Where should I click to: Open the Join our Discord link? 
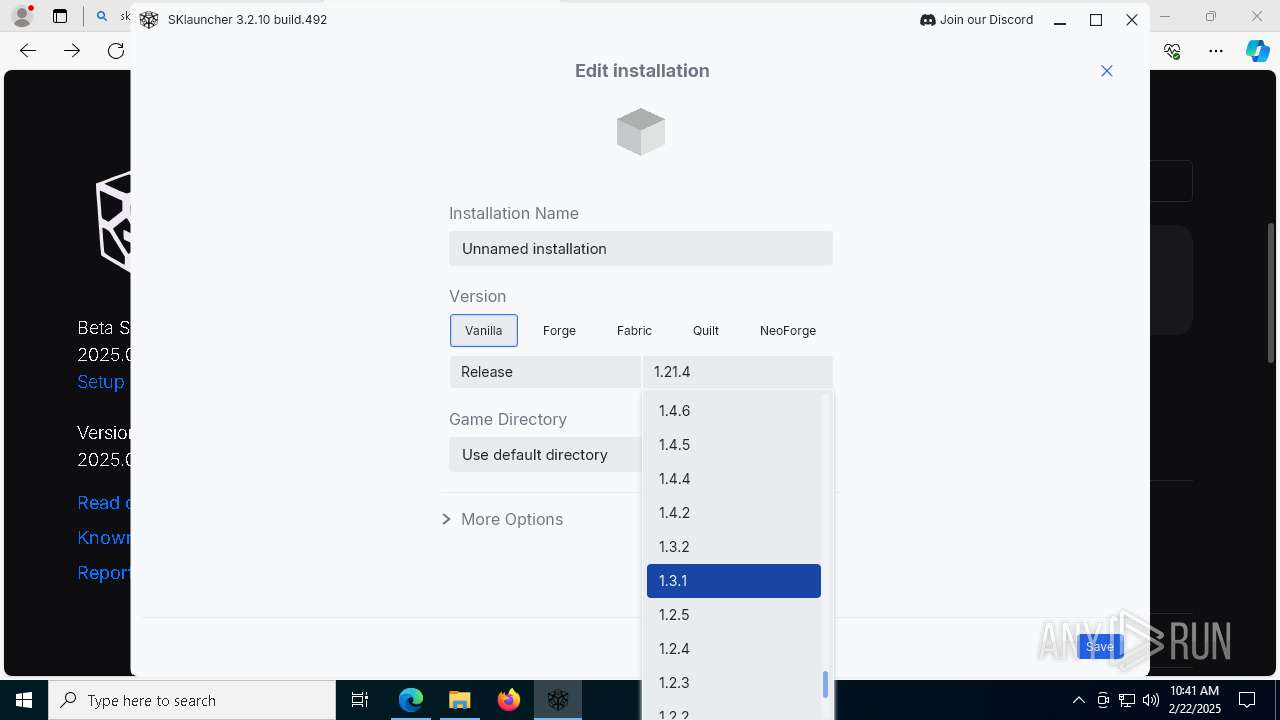click(976, 20)
